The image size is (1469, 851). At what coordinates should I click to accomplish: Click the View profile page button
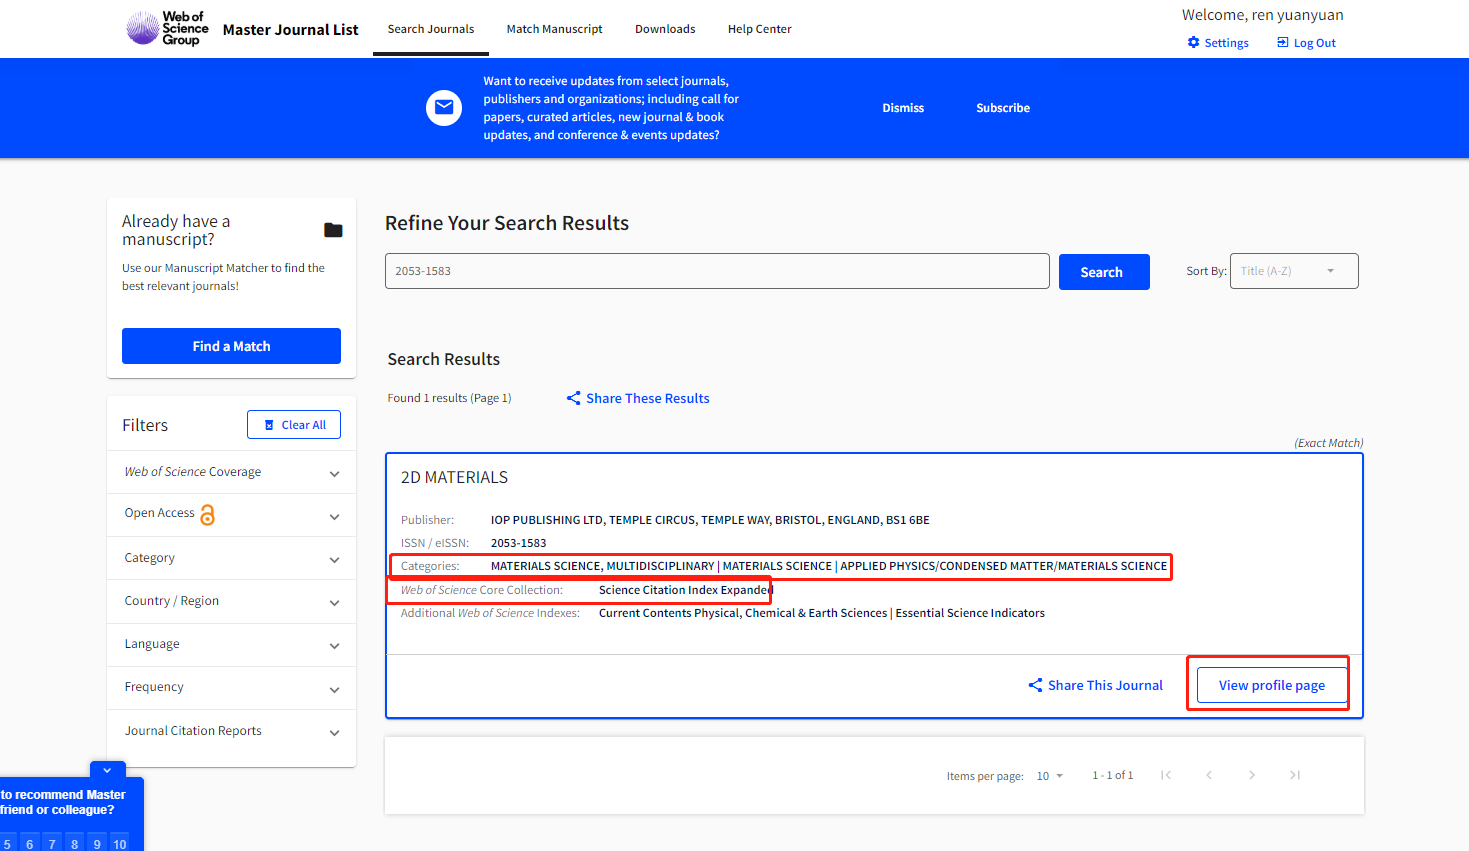1271,685
